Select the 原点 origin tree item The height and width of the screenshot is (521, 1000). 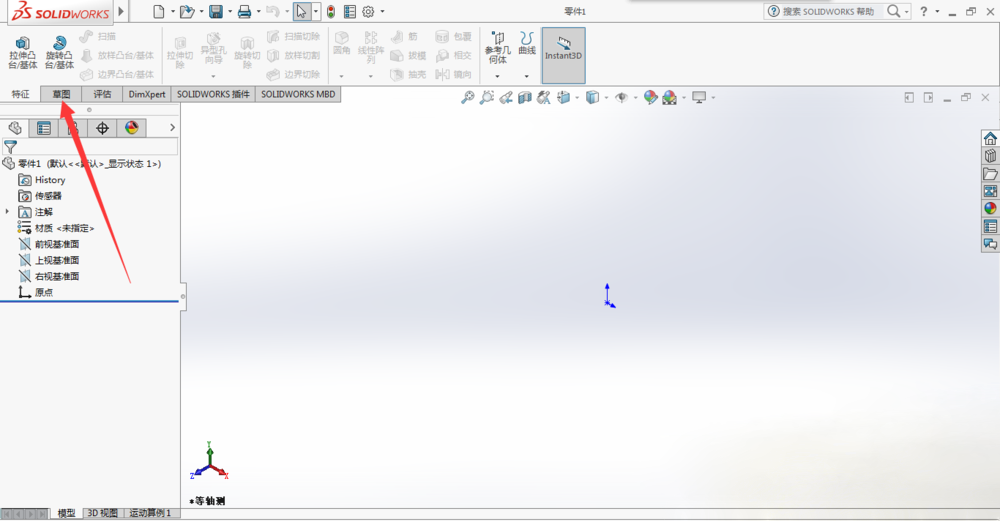tap(36, 292)
